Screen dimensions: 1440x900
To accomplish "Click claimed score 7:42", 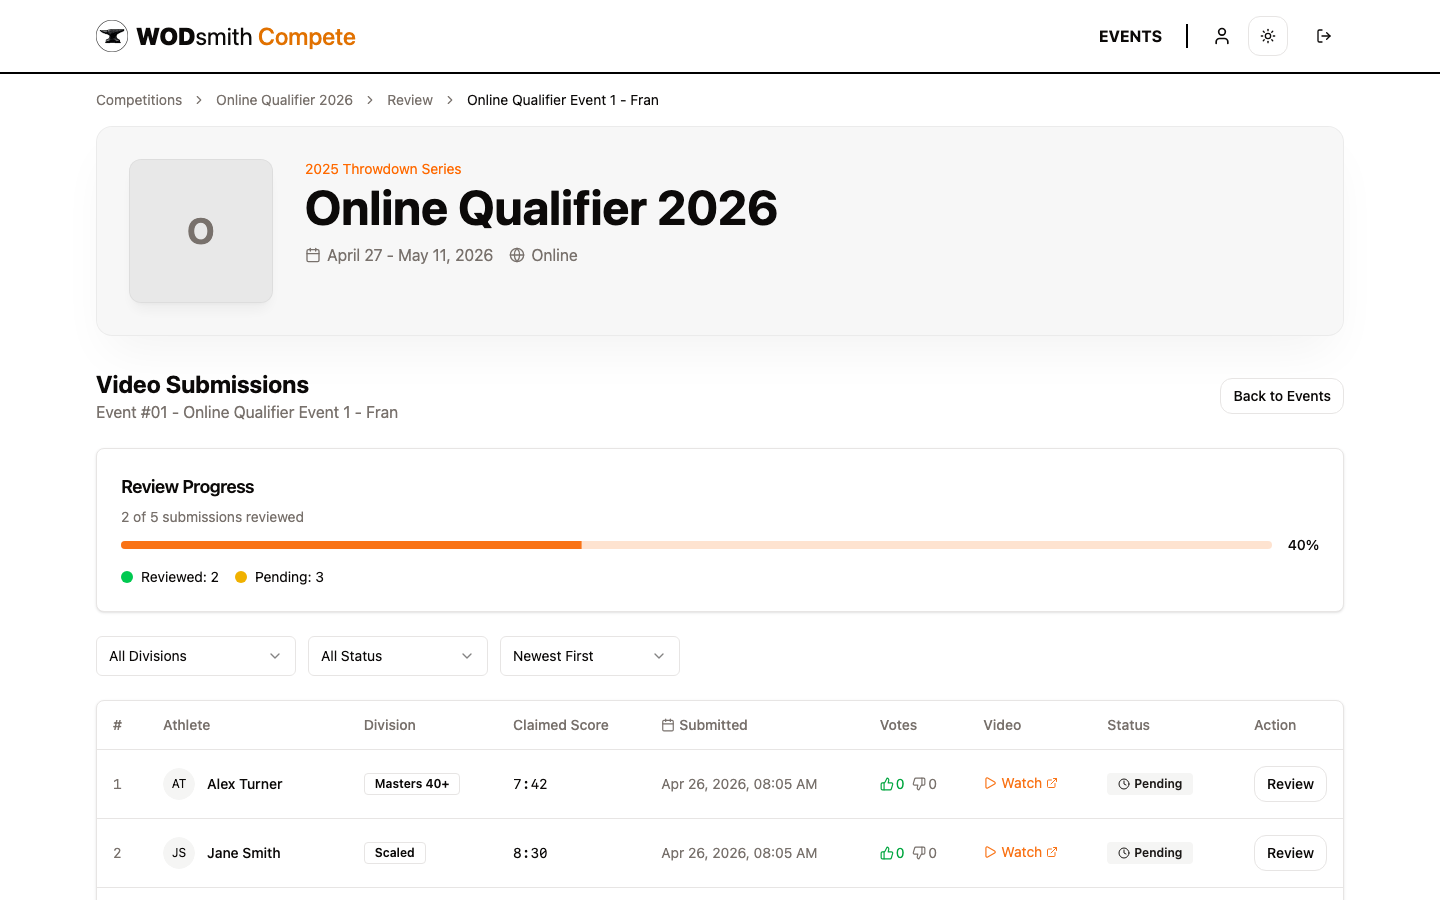I will 530,784.
